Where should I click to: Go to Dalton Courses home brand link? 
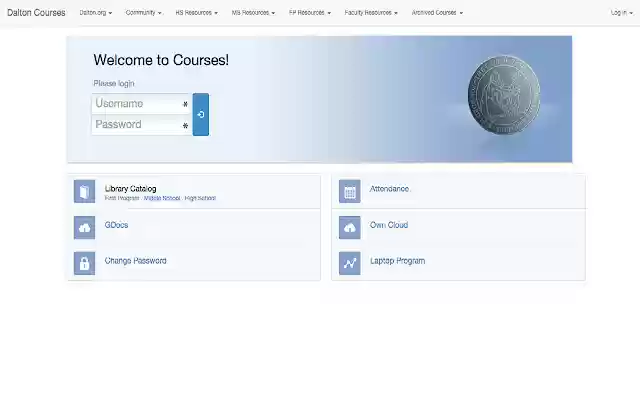coord(36,13)
